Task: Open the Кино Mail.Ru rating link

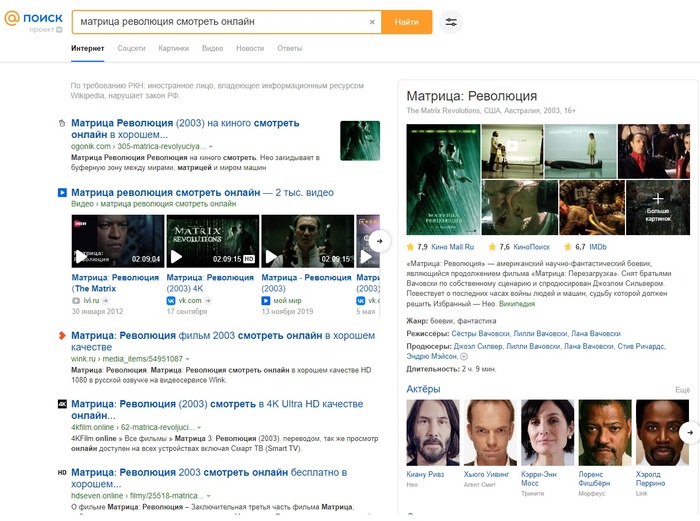Action: [x=452, y=247]
